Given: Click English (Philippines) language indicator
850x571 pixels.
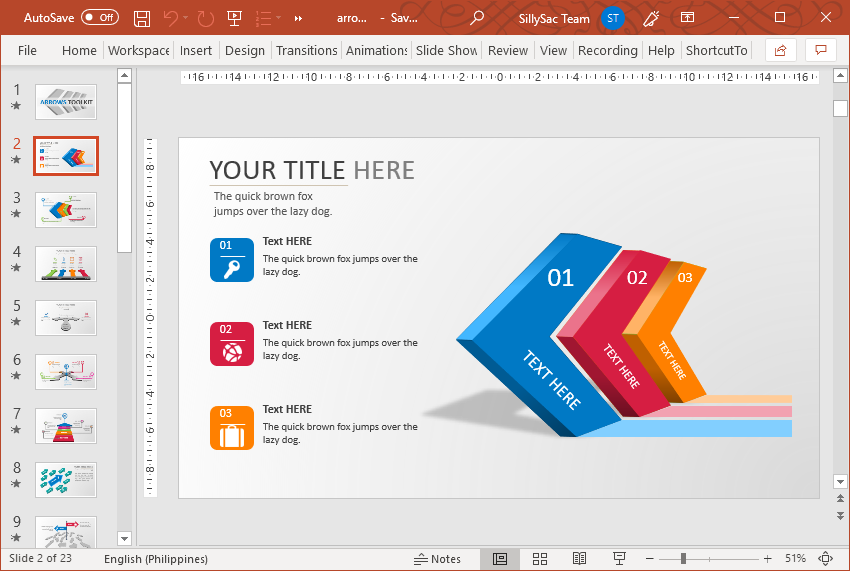Looking at the screenshot, I should click(155, 558).
